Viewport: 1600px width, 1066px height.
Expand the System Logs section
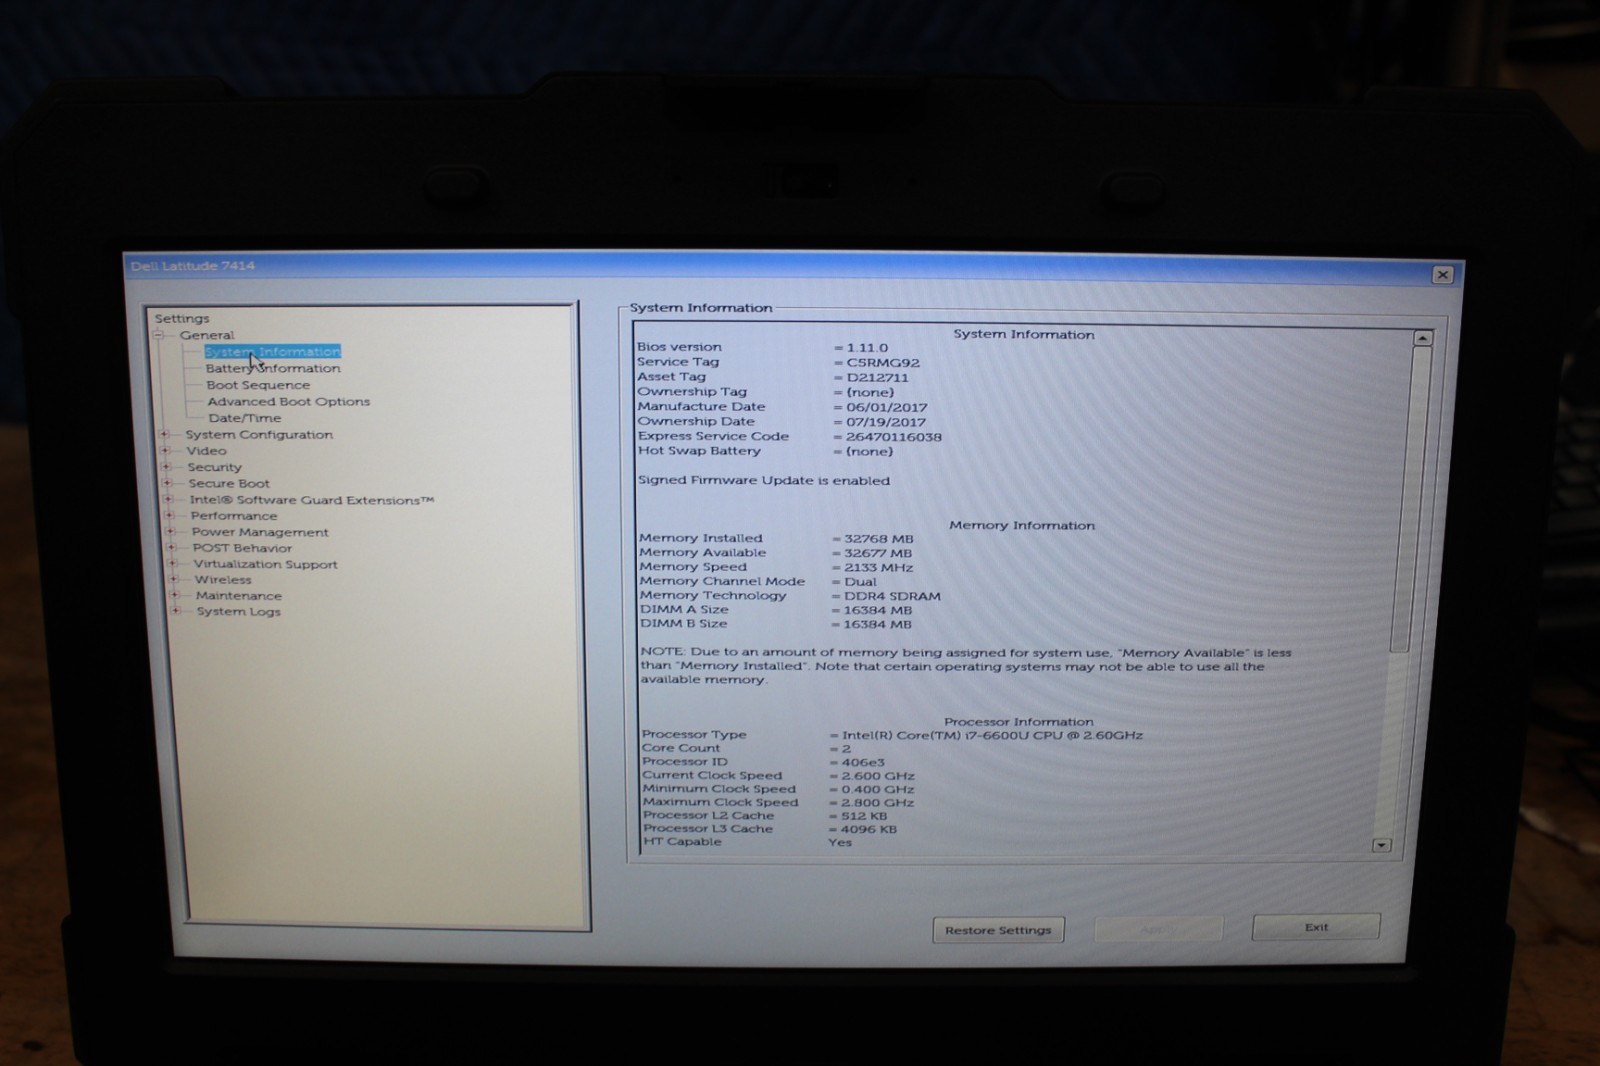175,611
